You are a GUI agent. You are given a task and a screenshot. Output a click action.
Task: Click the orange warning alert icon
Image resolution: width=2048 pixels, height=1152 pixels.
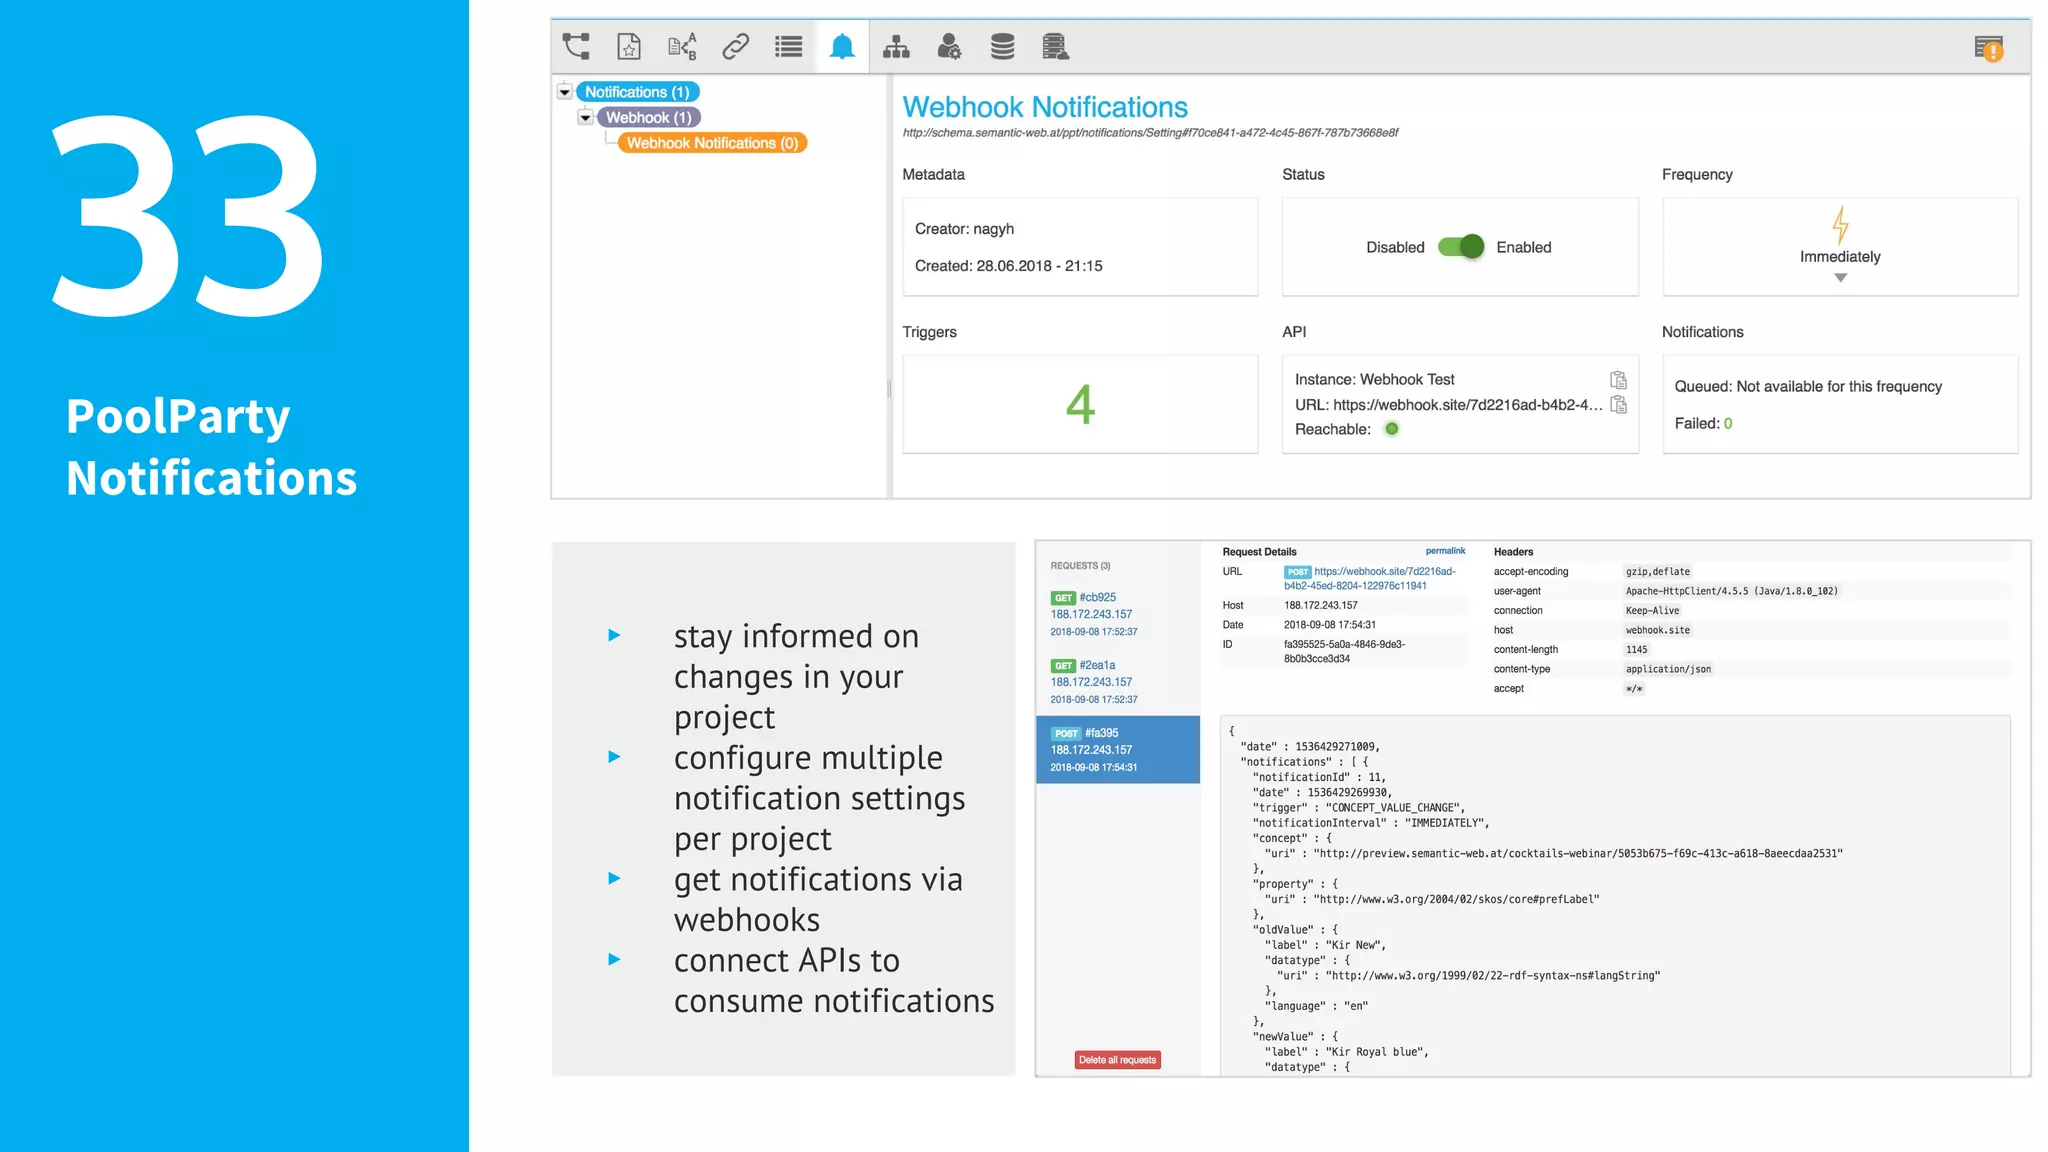coord(1989,48)
